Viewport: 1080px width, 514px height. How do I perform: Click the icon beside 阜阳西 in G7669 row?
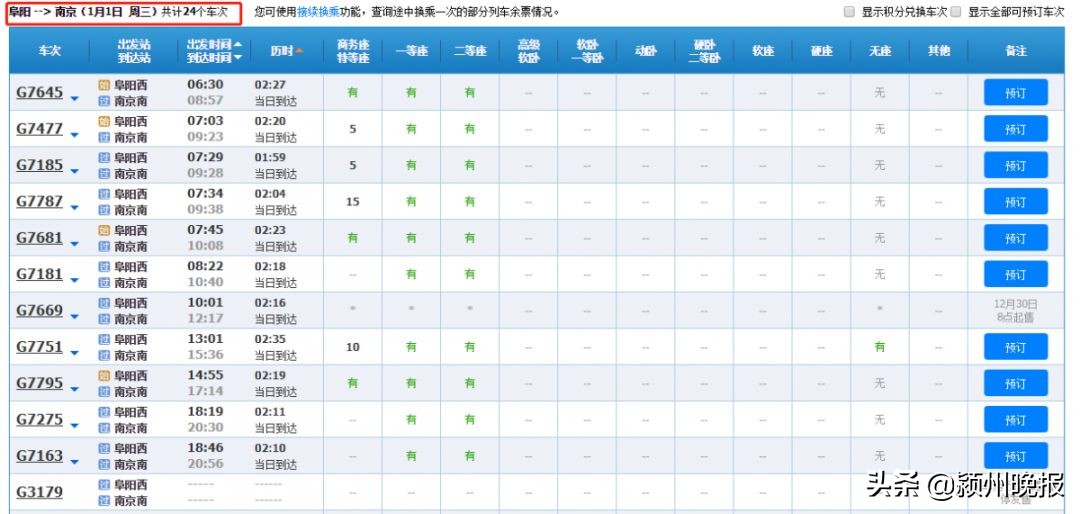[104, 303]
